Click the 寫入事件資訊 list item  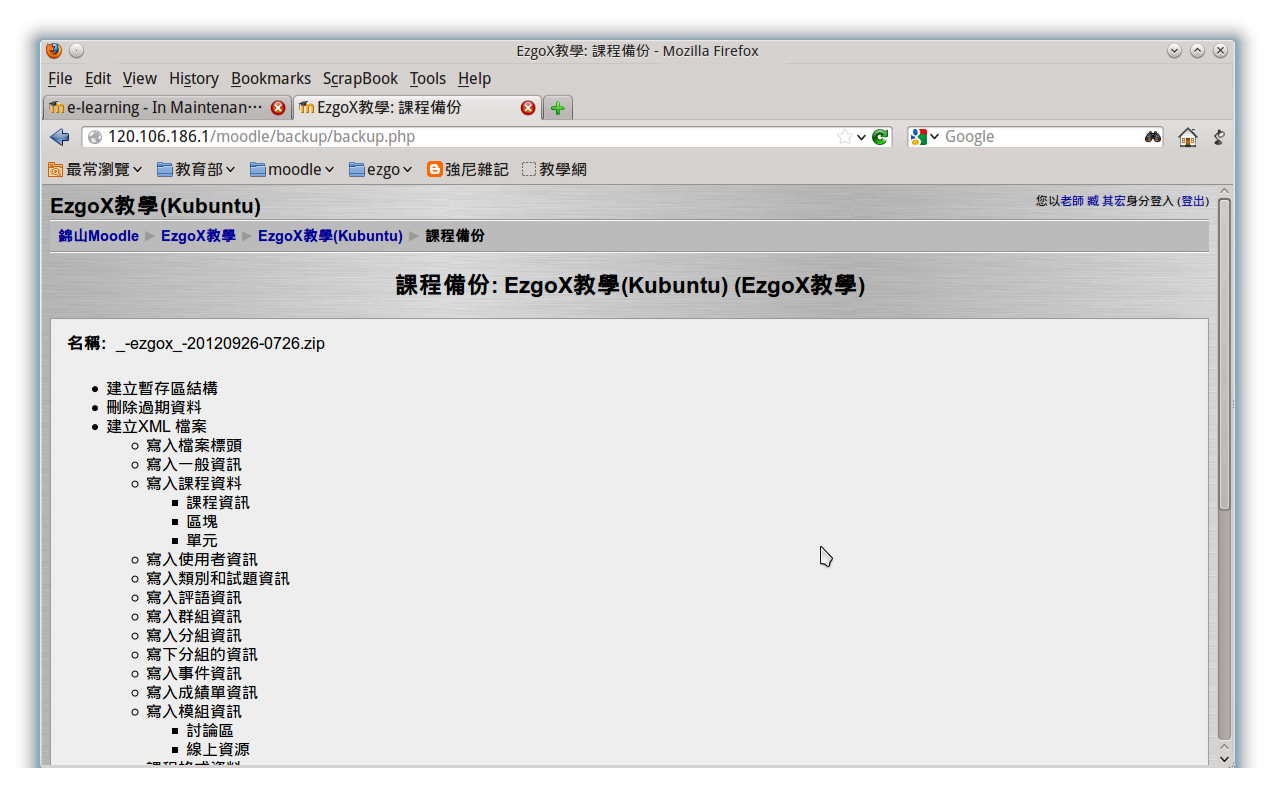[194, 673]
